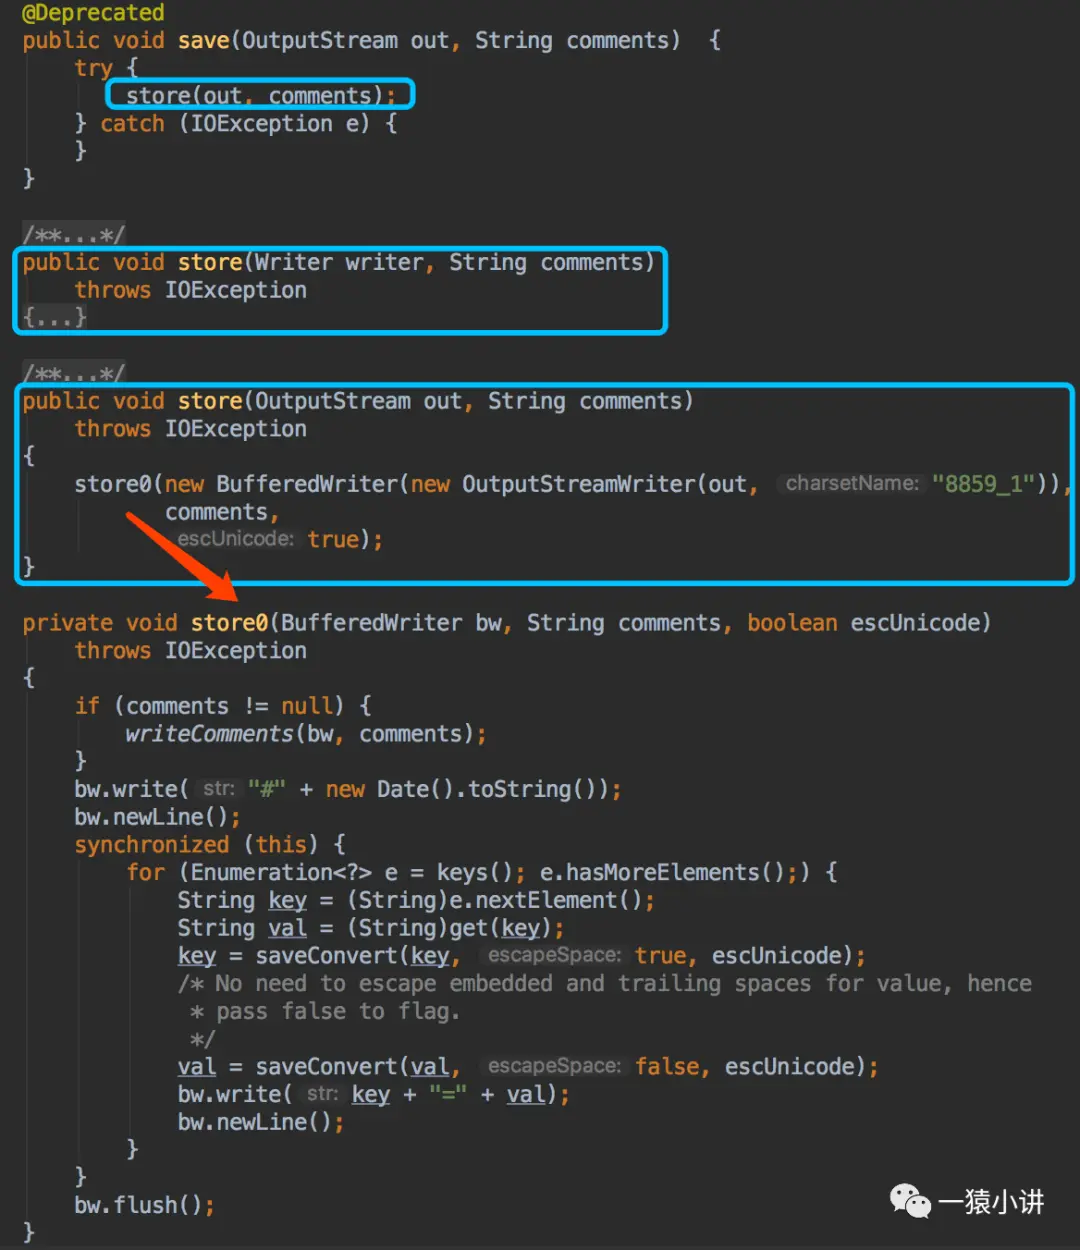Click IOException in the catch clause
Viewport: 1080px width, 1250px height.
click(x=262, y=124)
